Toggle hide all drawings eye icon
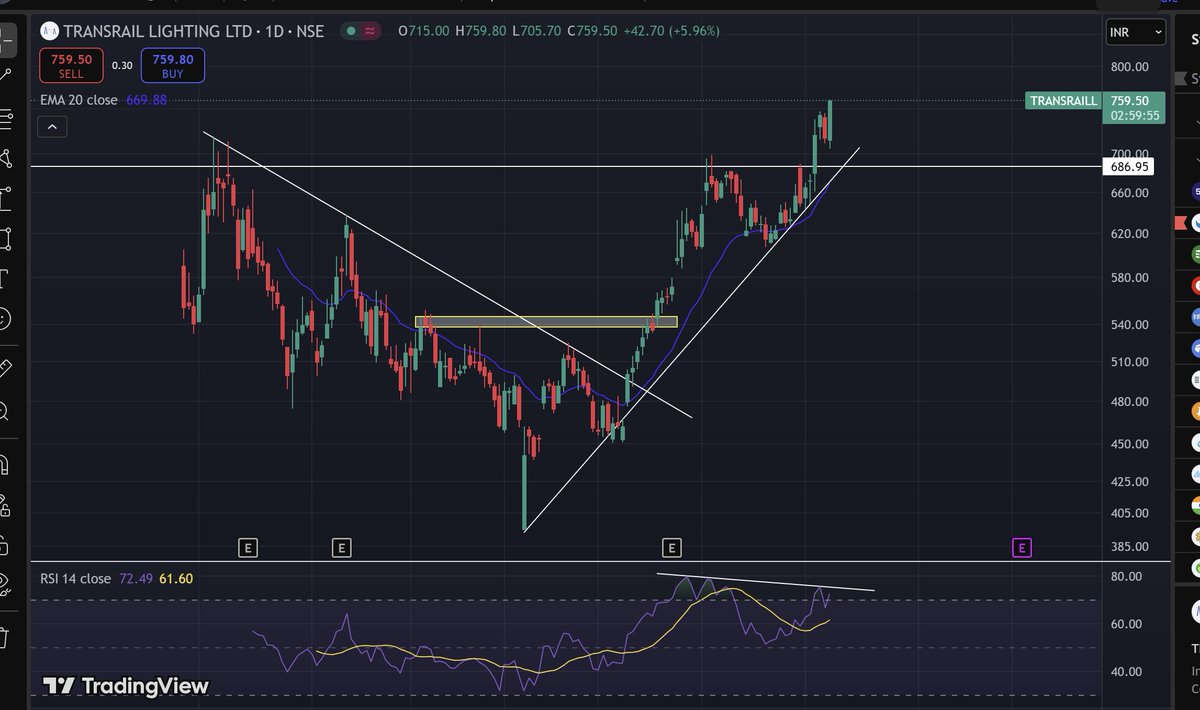The height and width of the screenshot is (710, 1200). click(x=5, y=584)
